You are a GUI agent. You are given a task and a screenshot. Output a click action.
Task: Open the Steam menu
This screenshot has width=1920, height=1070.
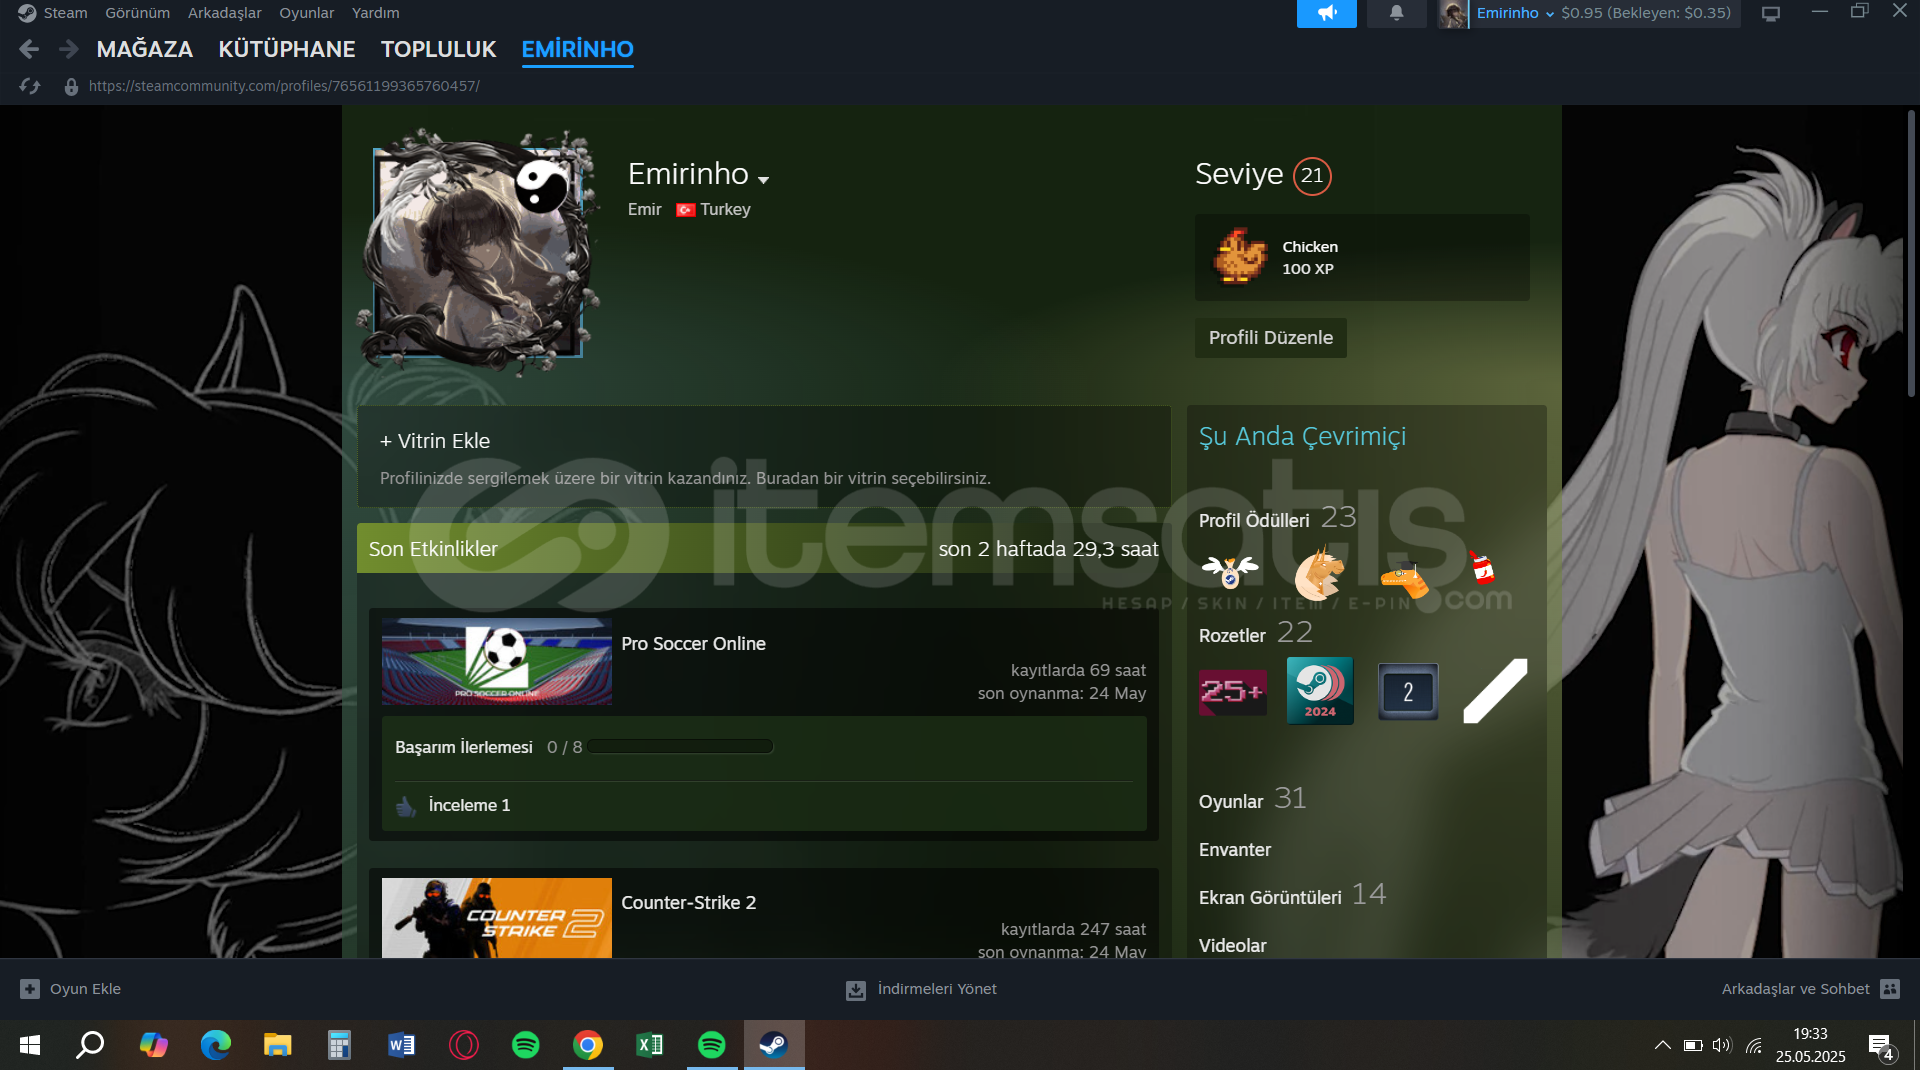point(65,13)
